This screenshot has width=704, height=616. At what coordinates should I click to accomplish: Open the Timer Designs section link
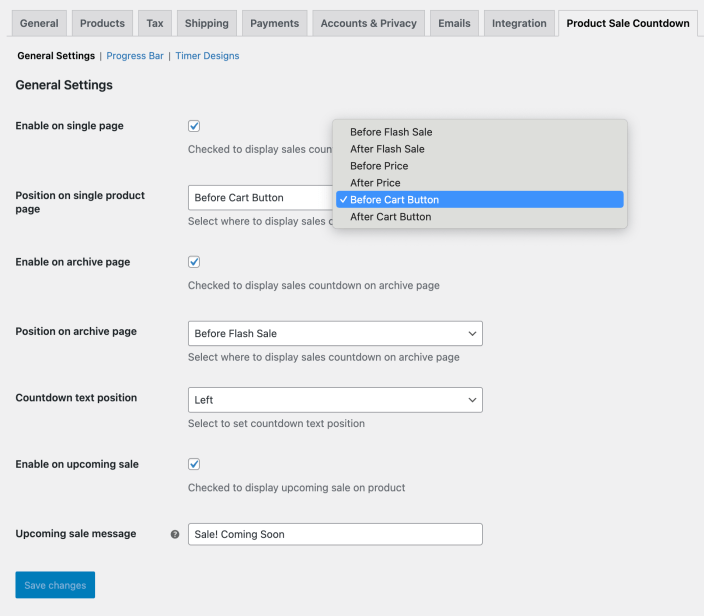[207, 56]
